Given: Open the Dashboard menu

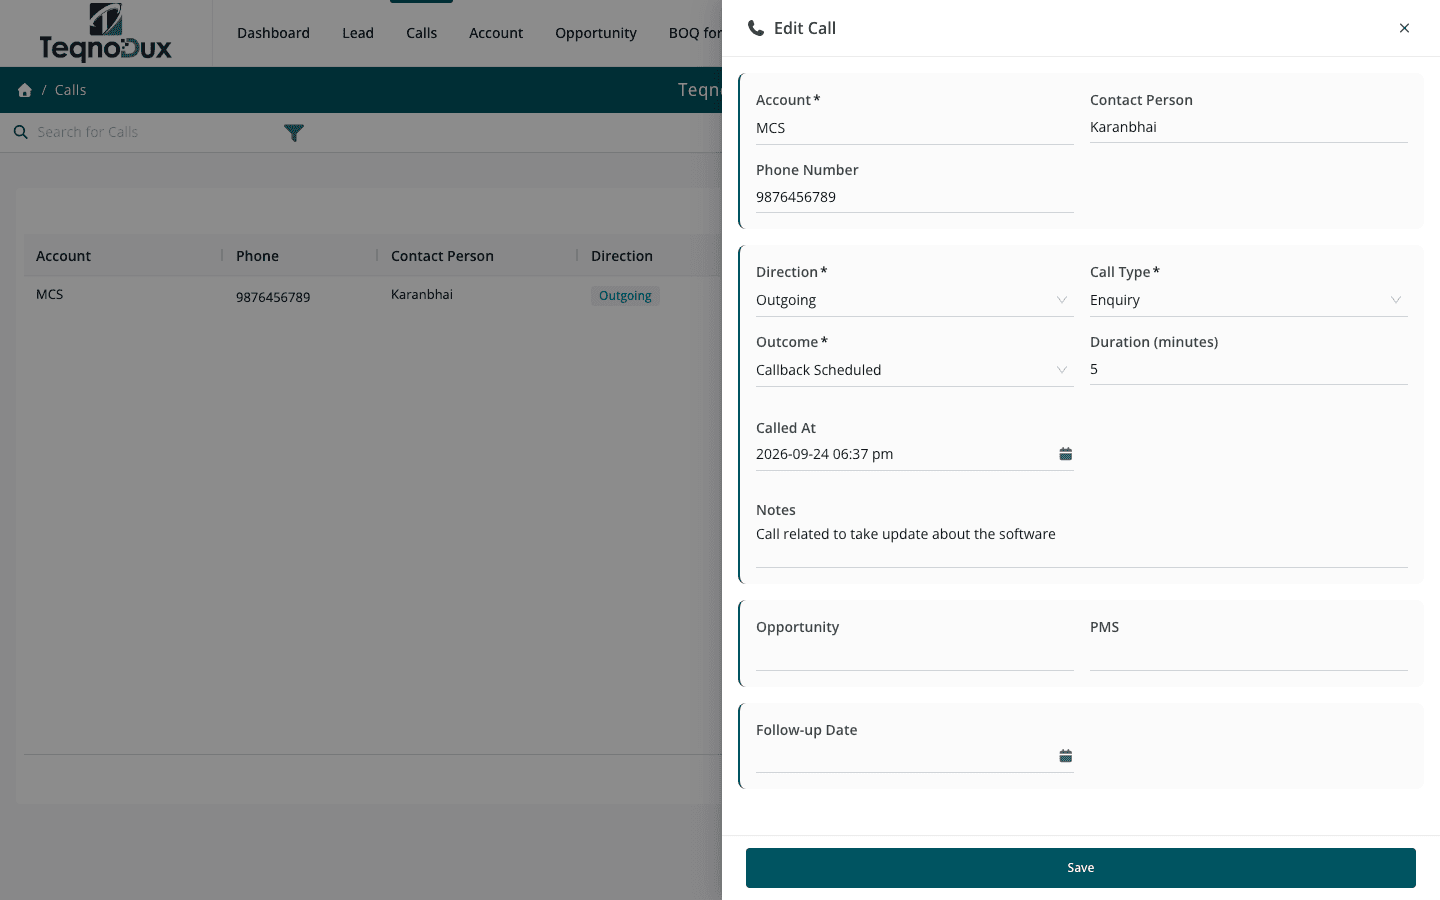Looking at the screenshot, I should point(273,33).
